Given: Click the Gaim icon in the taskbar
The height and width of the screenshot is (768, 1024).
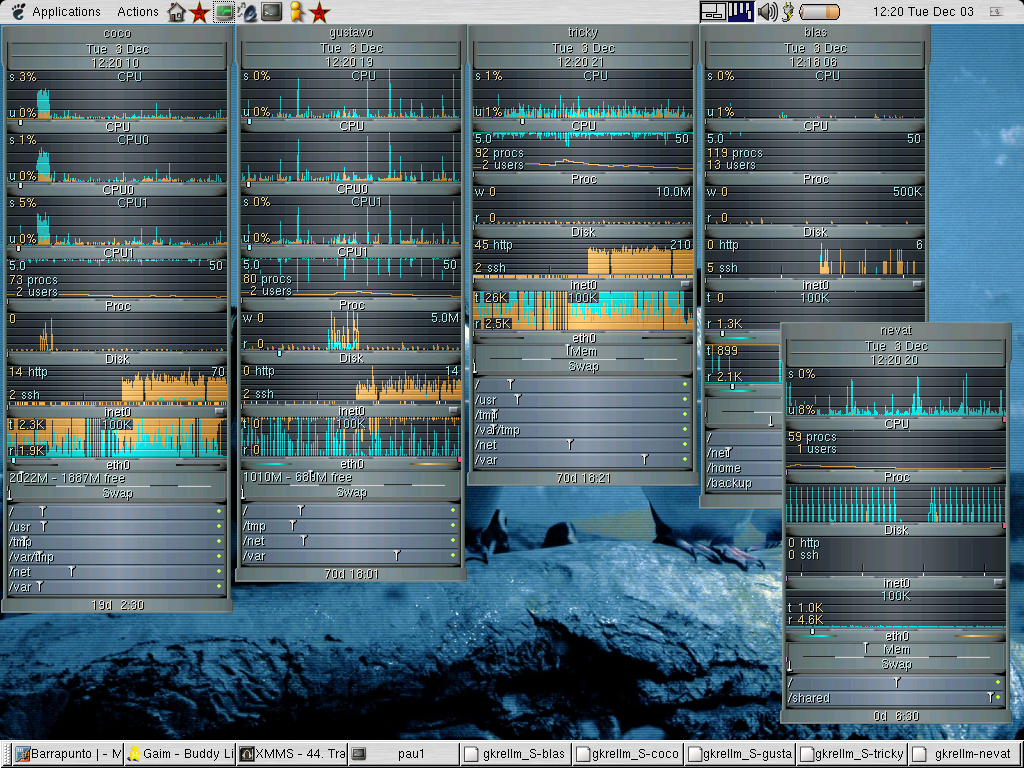Looking at the screenshot, I should pos(135,754).
